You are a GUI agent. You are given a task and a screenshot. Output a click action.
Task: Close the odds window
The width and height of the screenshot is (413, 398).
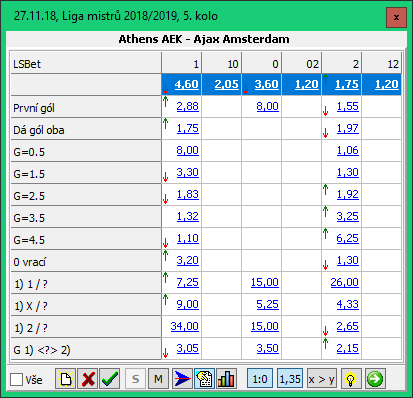(396, 17)
